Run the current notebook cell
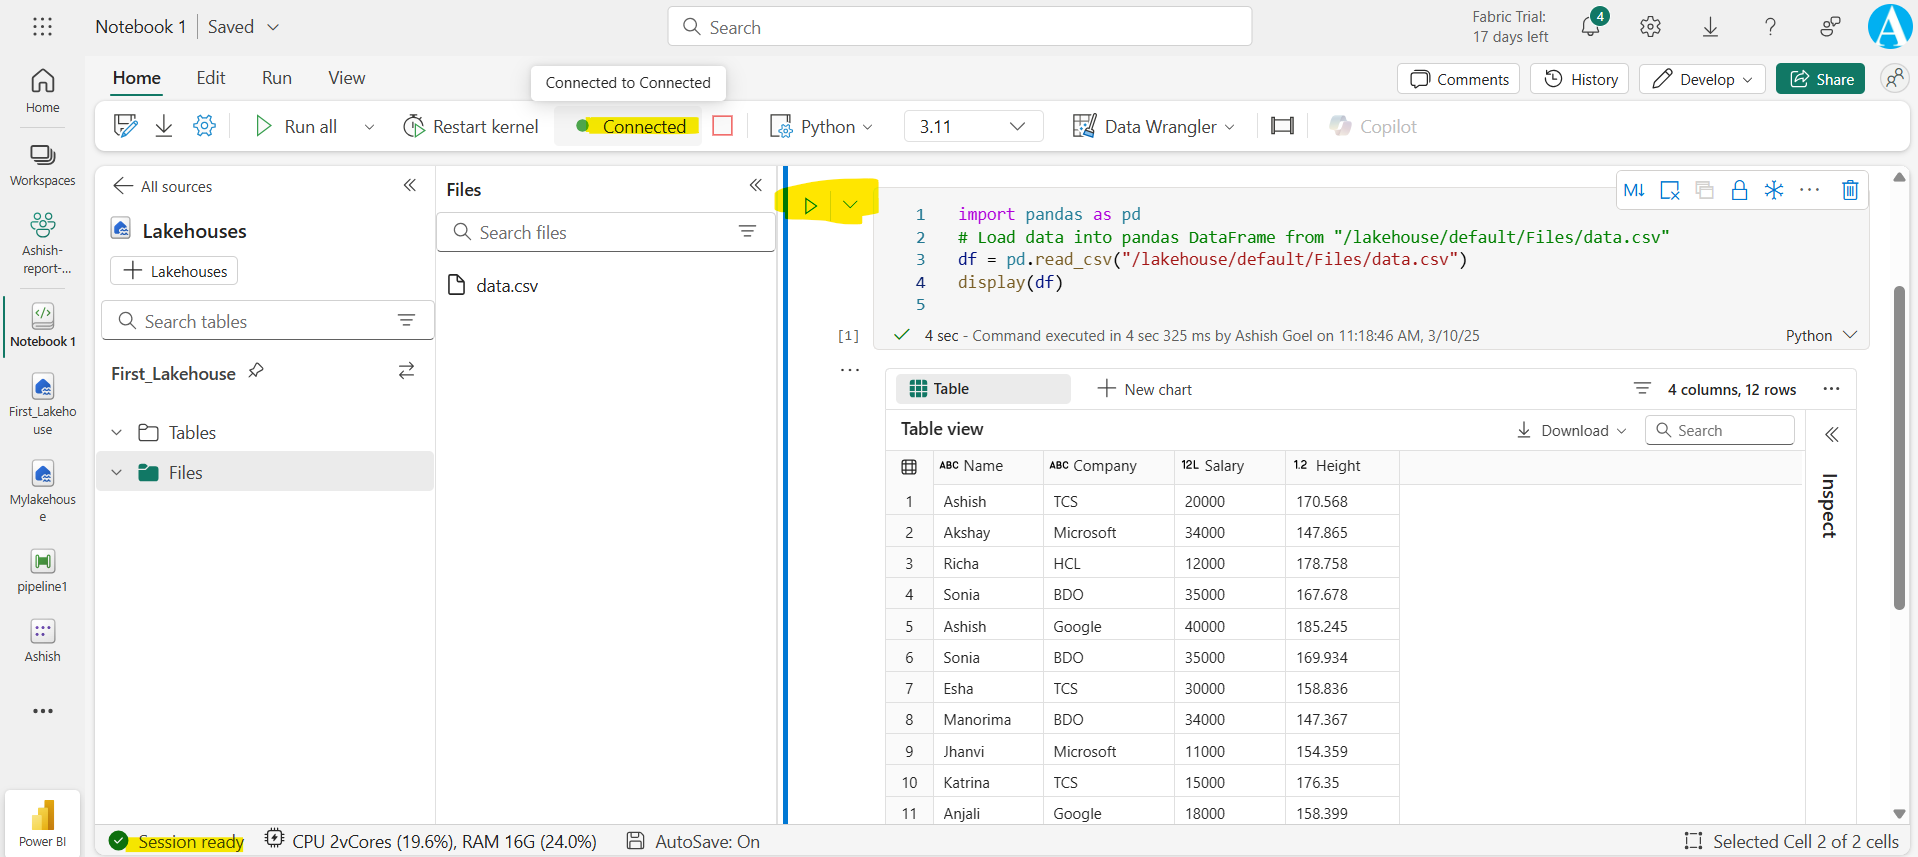Screen dimensions: 1918x857 click(810, 206)
